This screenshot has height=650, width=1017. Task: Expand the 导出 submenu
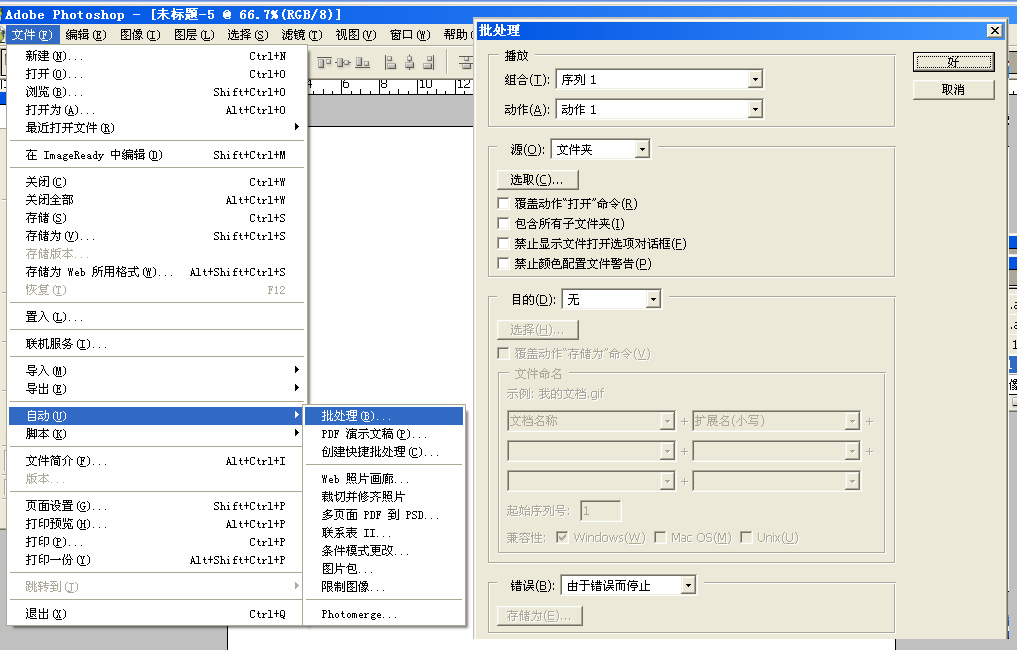pos(156,389)
